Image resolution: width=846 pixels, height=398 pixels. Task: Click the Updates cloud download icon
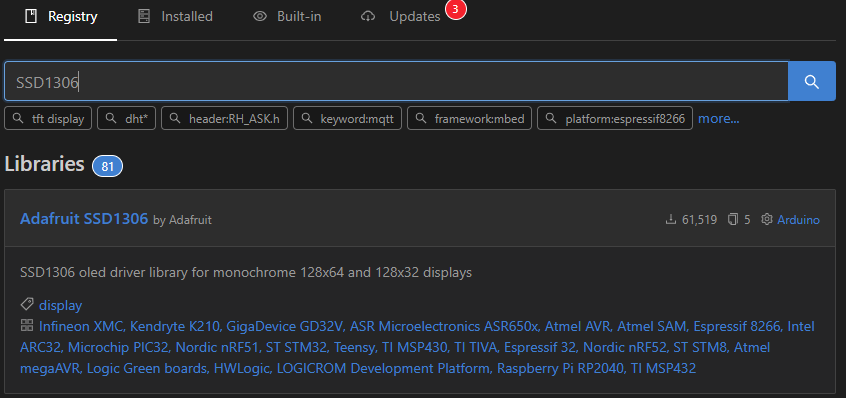click(x=368, y=17)
